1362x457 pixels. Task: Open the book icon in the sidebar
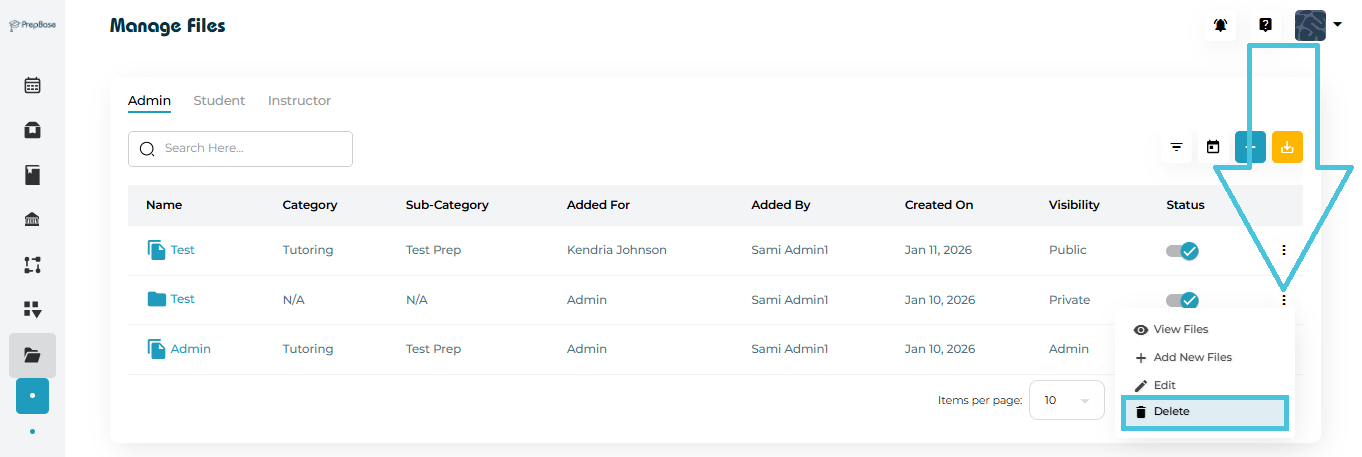(x=32, y=176)
